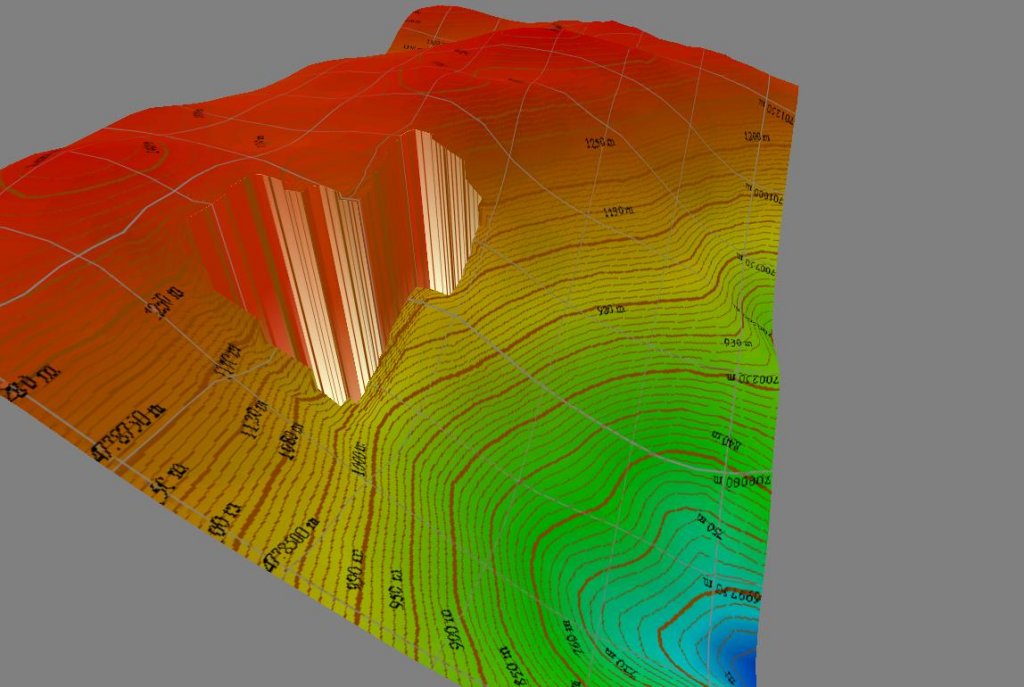The width and height of the screenshot is (1024, 687).
Task: Click the 840 m contour label
Action: pyautogui.click(x=726, y=439)
